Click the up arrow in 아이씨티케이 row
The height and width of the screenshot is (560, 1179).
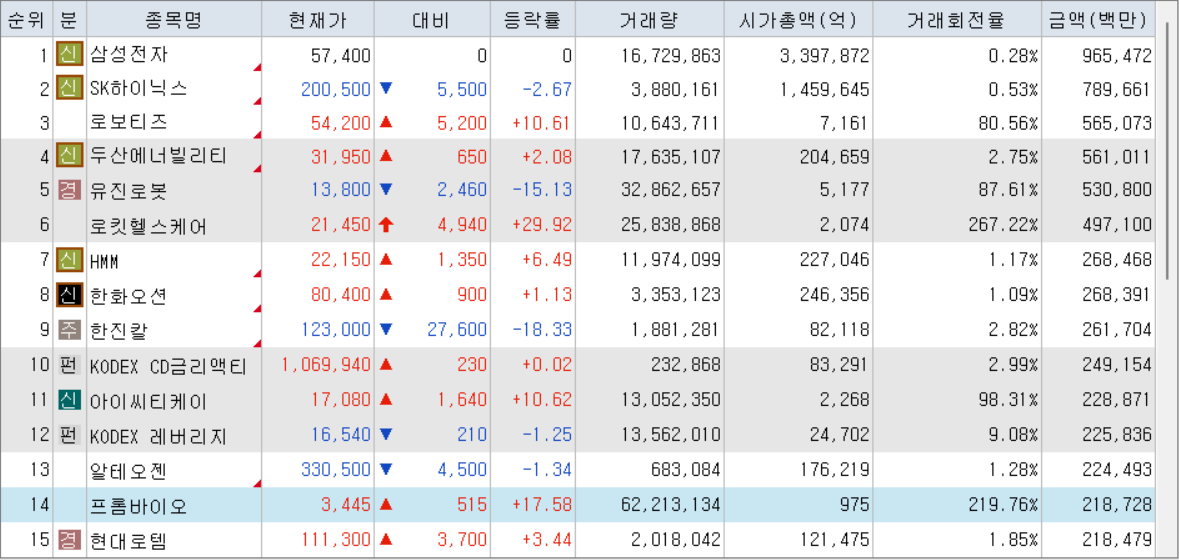point(386,399)
